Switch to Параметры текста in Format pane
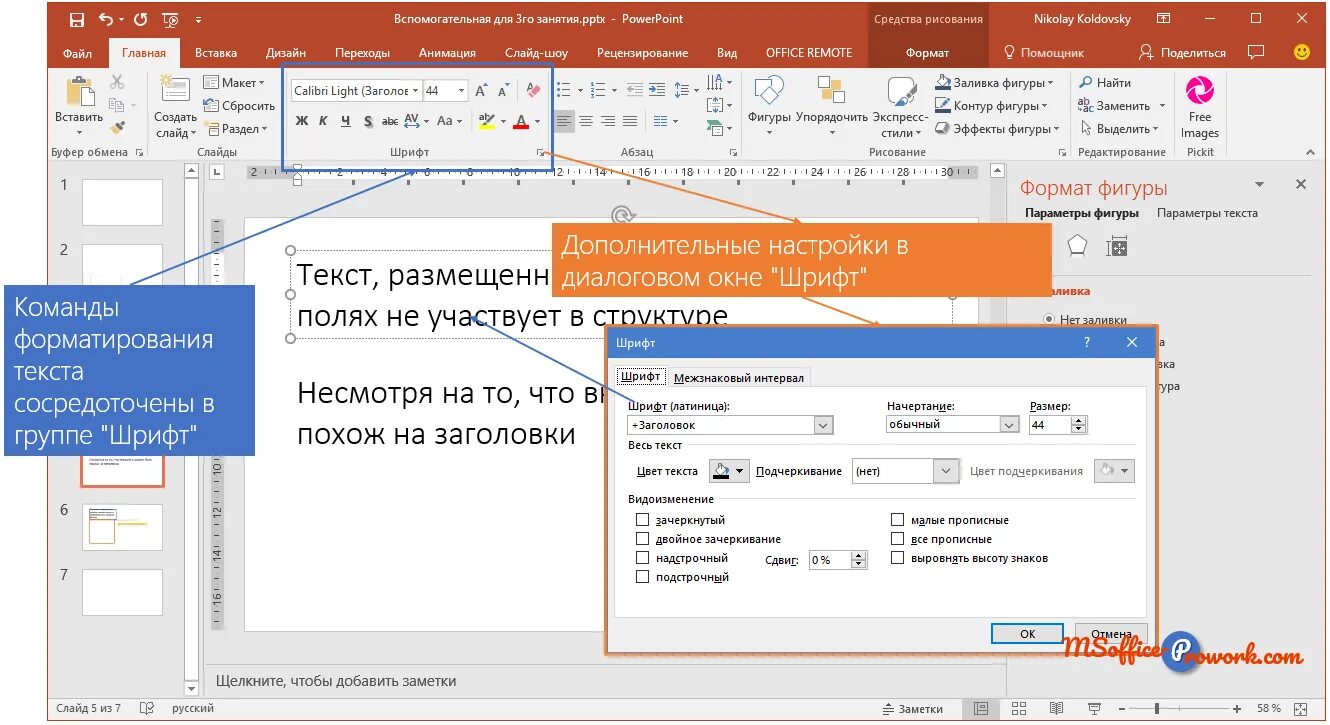 (x=1207, y=213)
